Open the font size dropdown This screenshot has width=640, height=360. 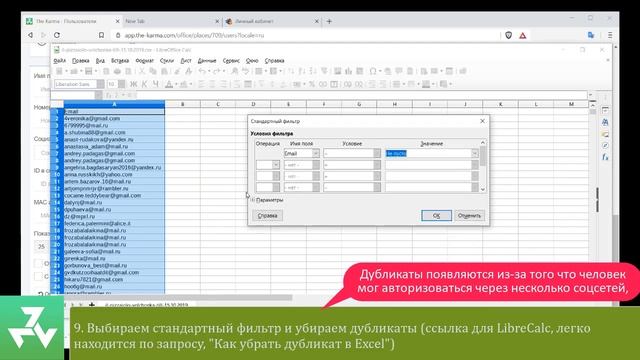(x=122, y=84)
